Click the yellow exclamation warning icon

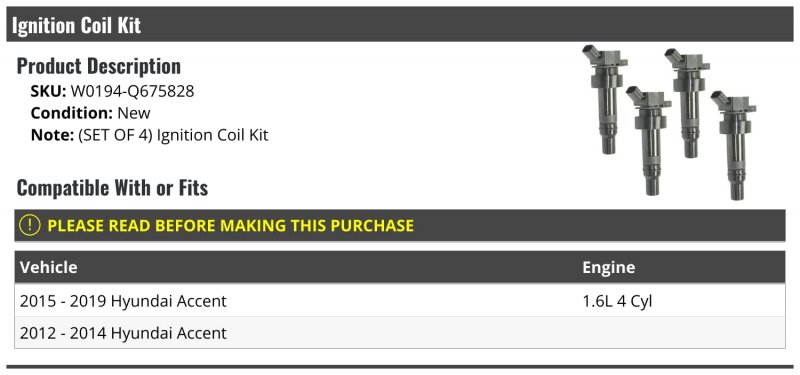(30, 225)
